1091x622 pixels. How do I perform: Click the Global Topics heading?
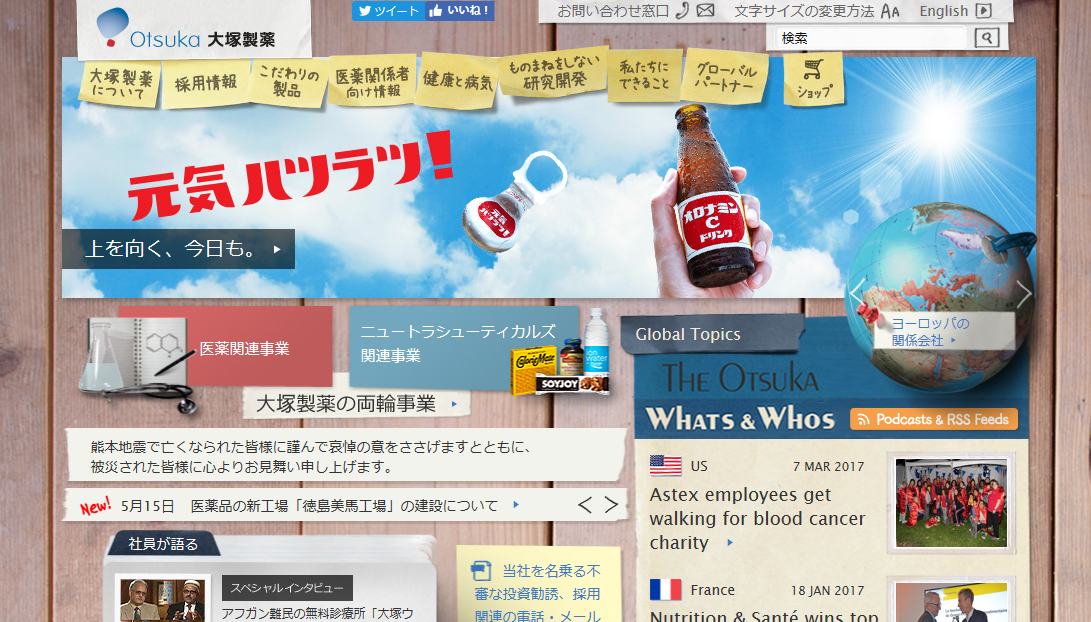(687, 334)
